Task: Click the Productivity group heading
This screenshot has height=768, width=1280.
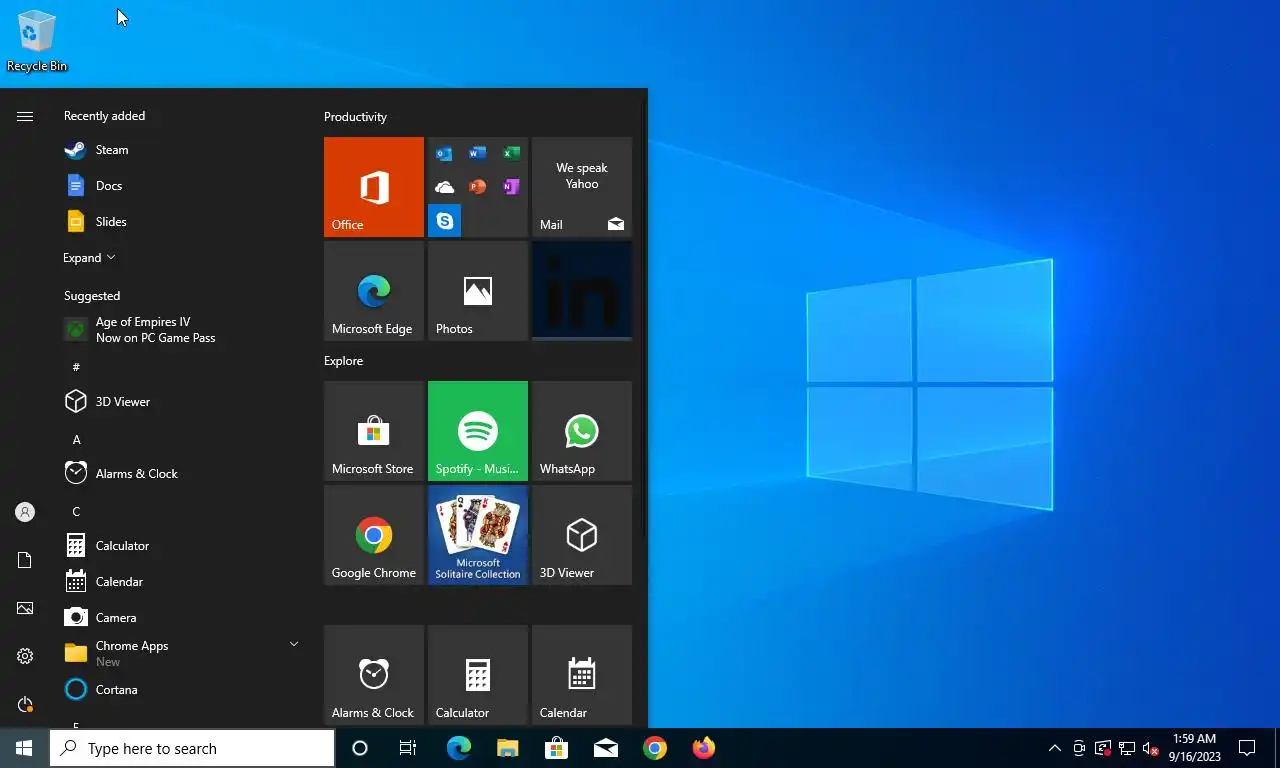Action: click(355, 117)
